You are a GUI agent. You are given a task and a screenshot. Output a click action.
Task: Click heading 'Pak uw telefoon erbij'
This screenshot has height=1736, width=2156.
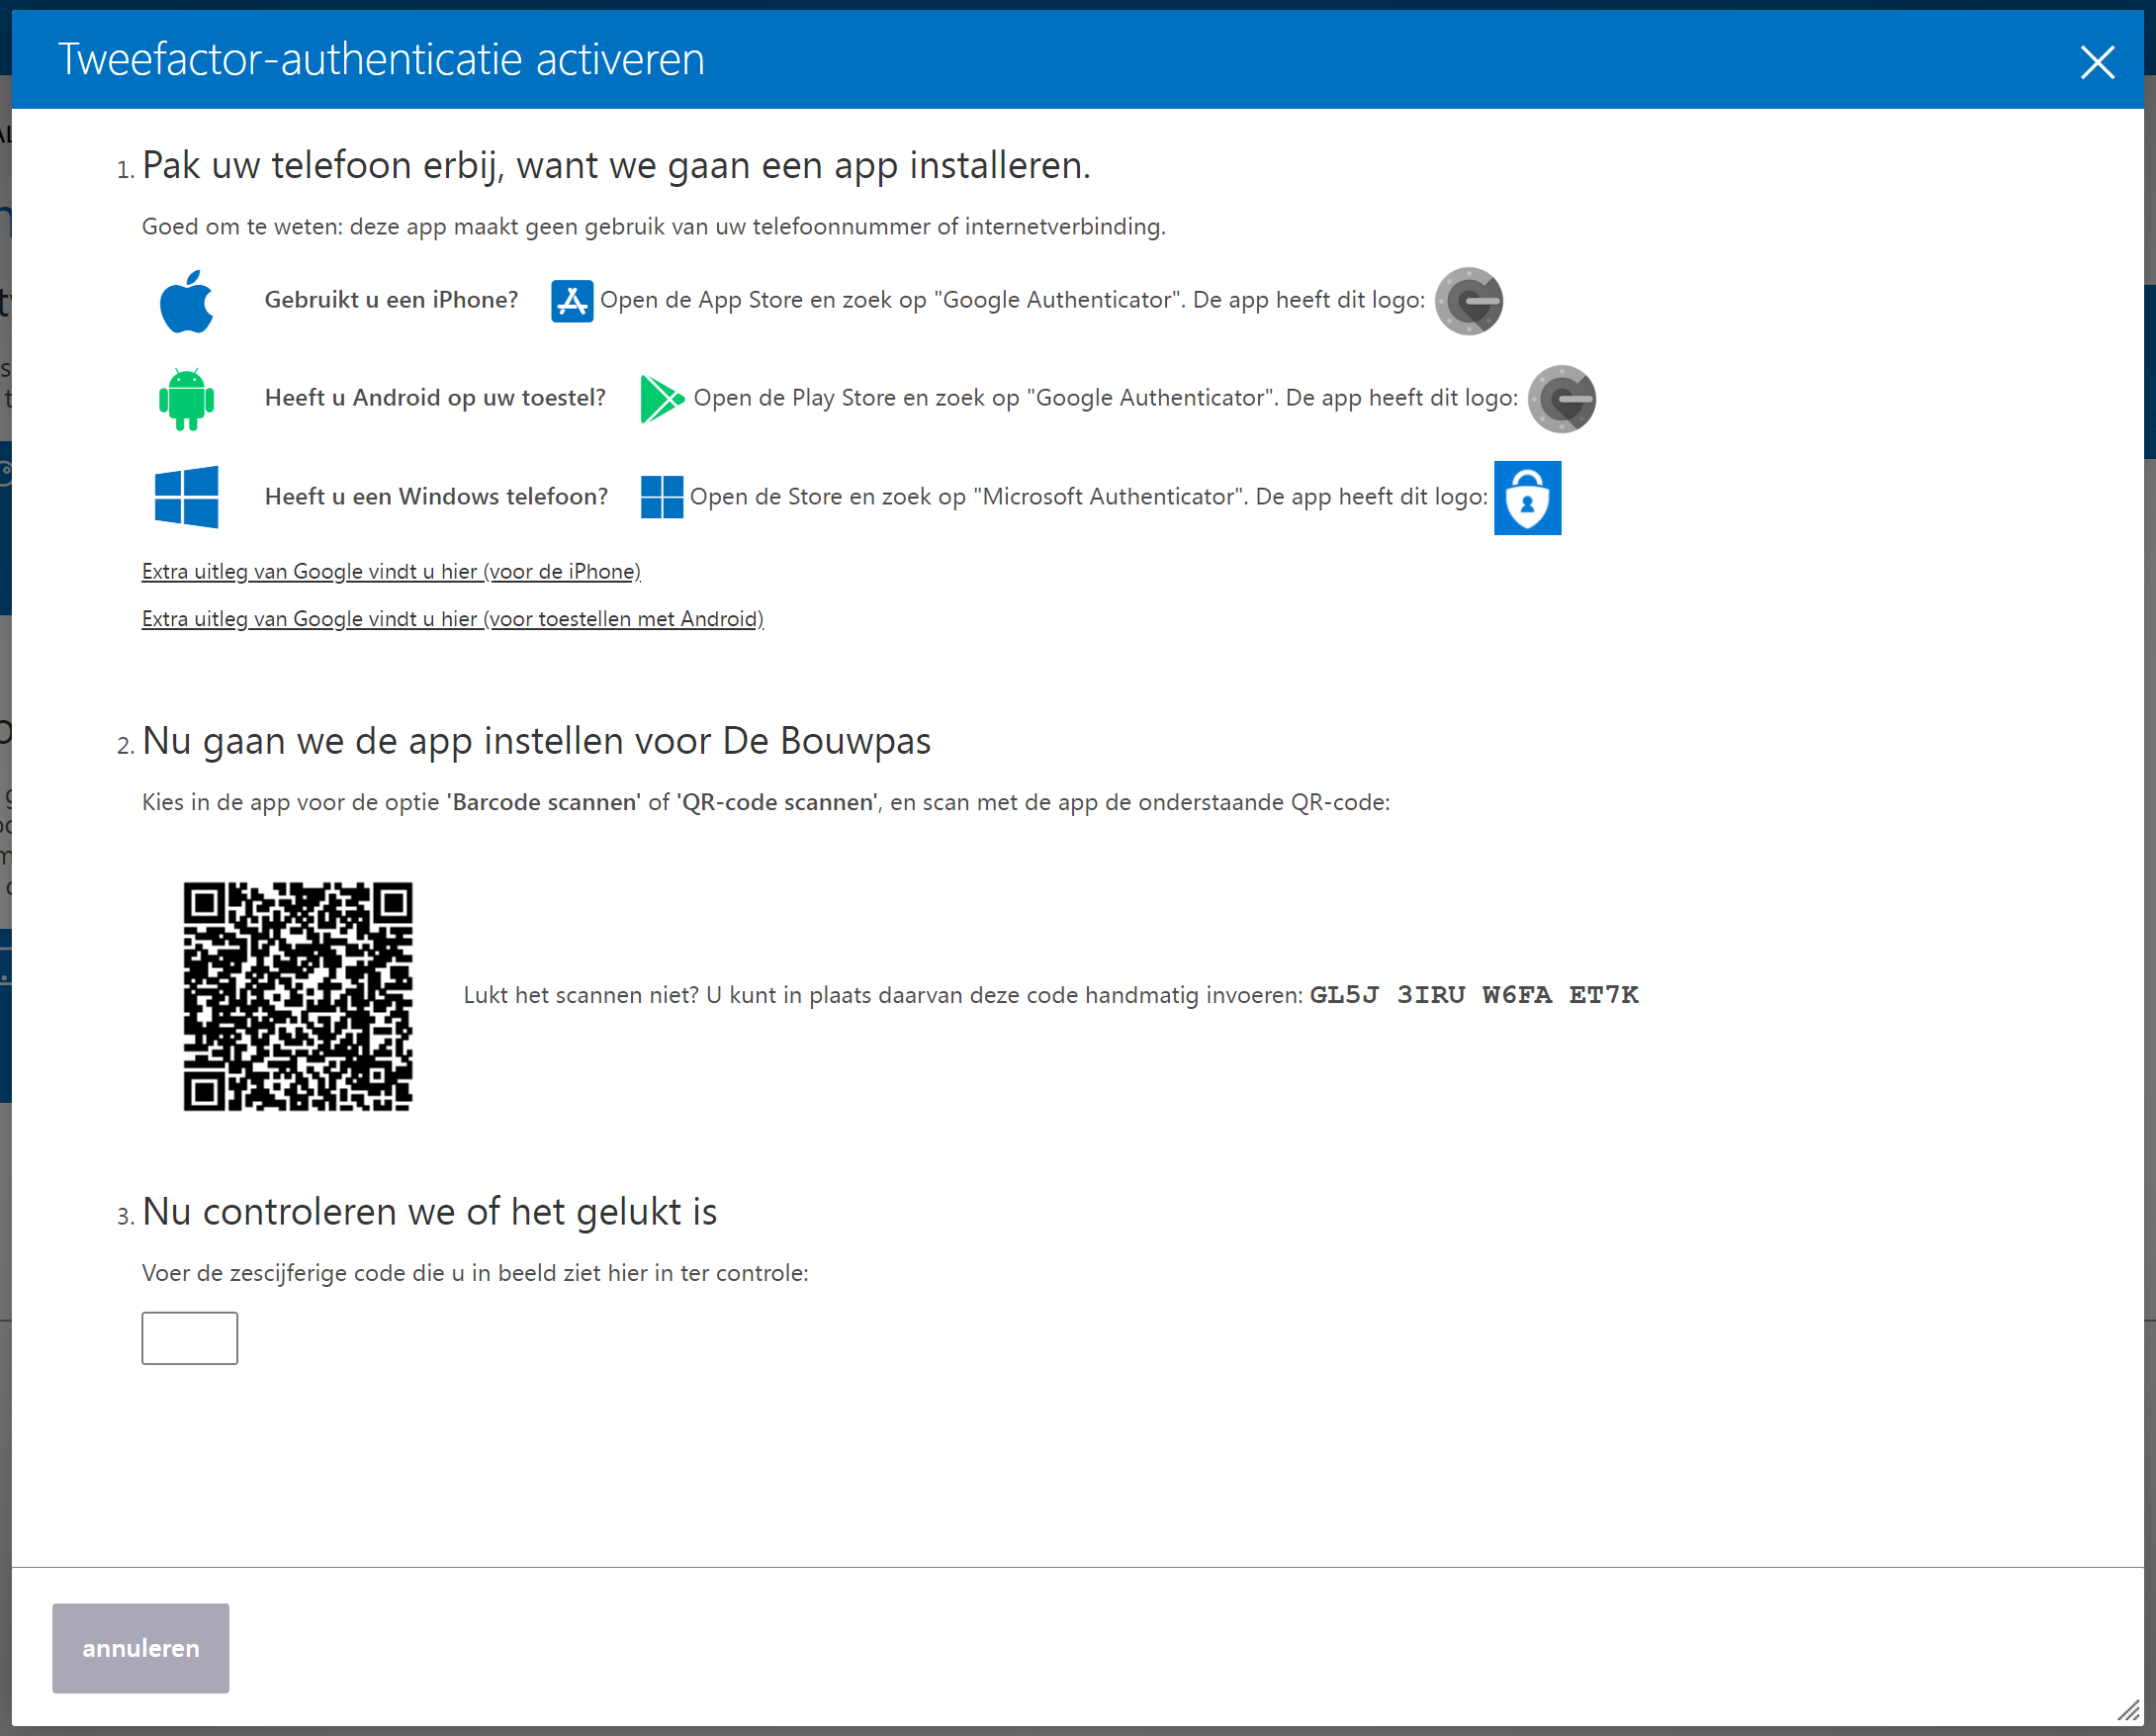(x=616, y=165)
